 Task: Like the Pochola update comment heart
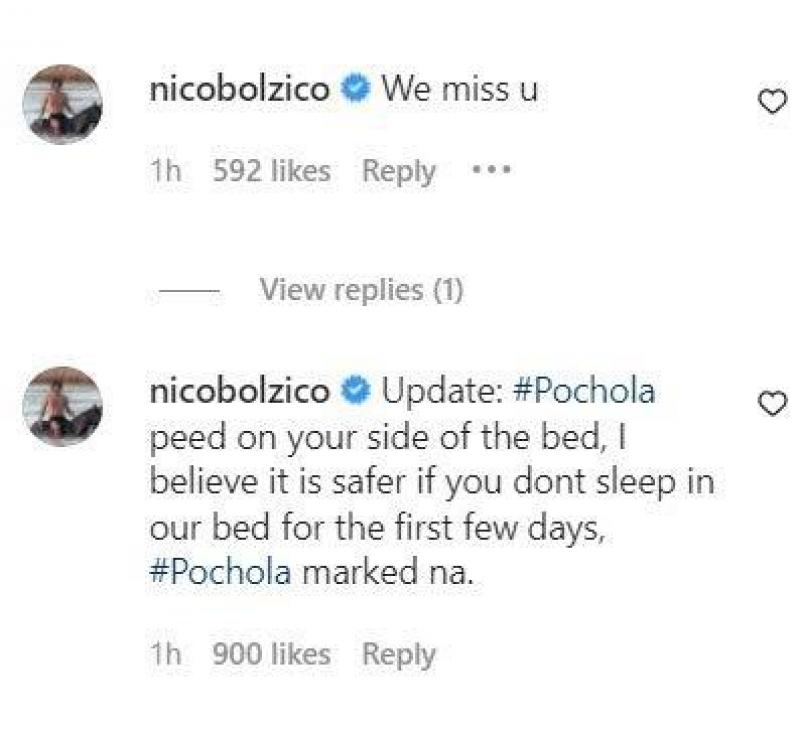pyautogui.click(x=772, y=403)
